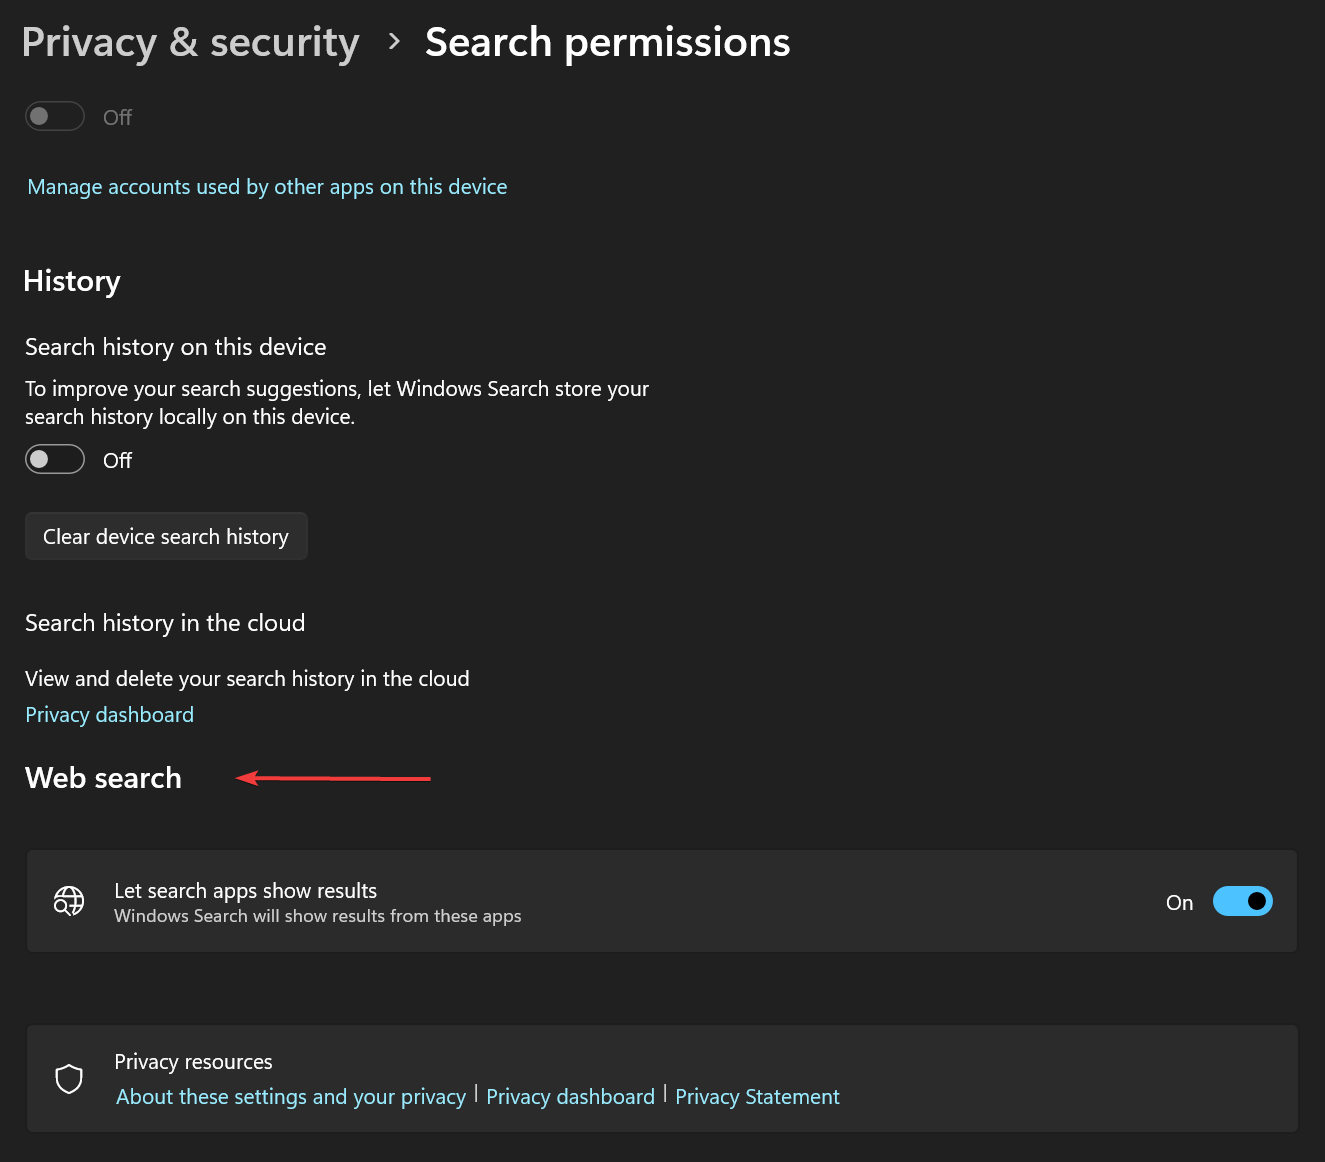Enable the Search history on this device toggle
The height and width of the screenshot is (1162, 1325).
point(55,460)
